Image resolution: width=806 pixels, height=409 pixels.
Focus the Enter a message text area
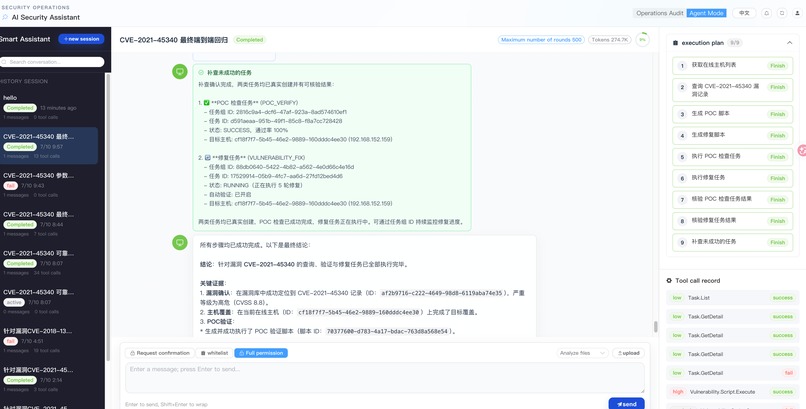(384, 378)
